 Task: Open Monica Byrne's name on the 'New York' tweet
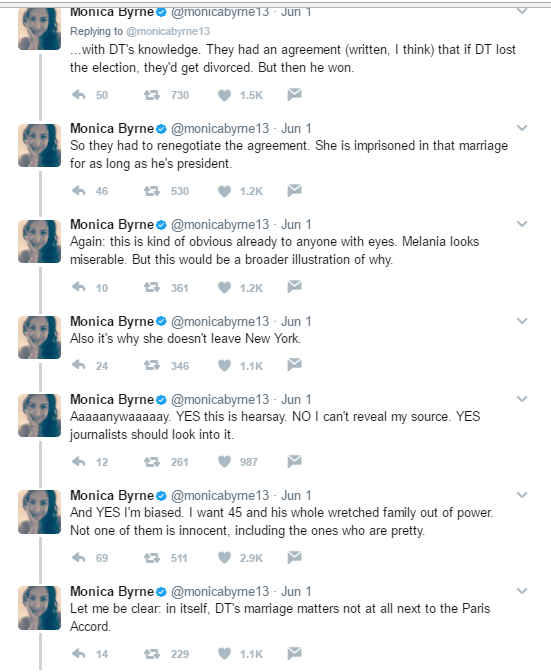pyautogui.click(x=112, y=321)
